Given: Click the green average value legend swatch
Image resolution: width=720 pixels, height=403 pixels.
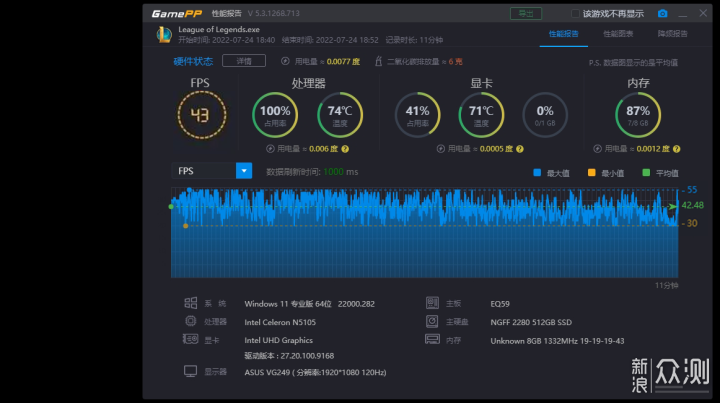Looking at the screenshot, I should 646,173.
